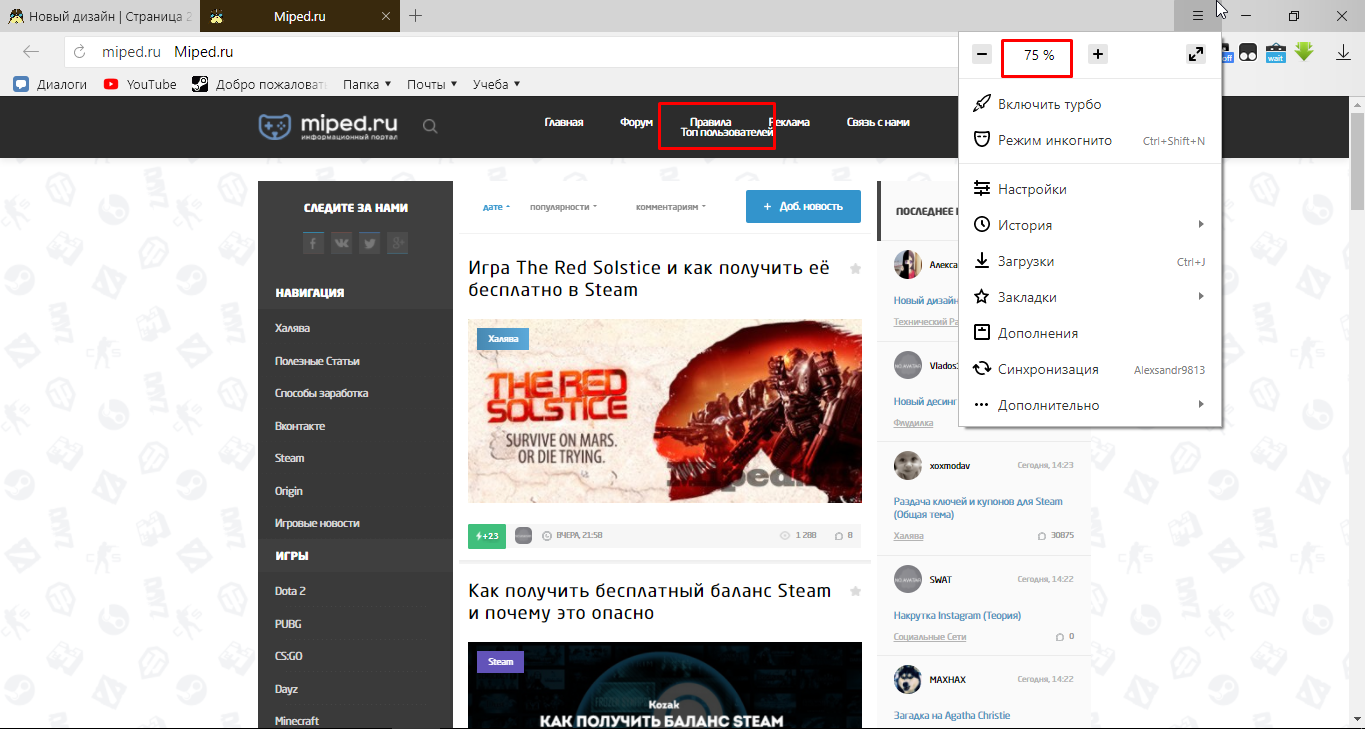The height and width of the screenshot is (729, 1365).
Task: Open Dota 2 in the games list
Action: [x=290, y=591]
